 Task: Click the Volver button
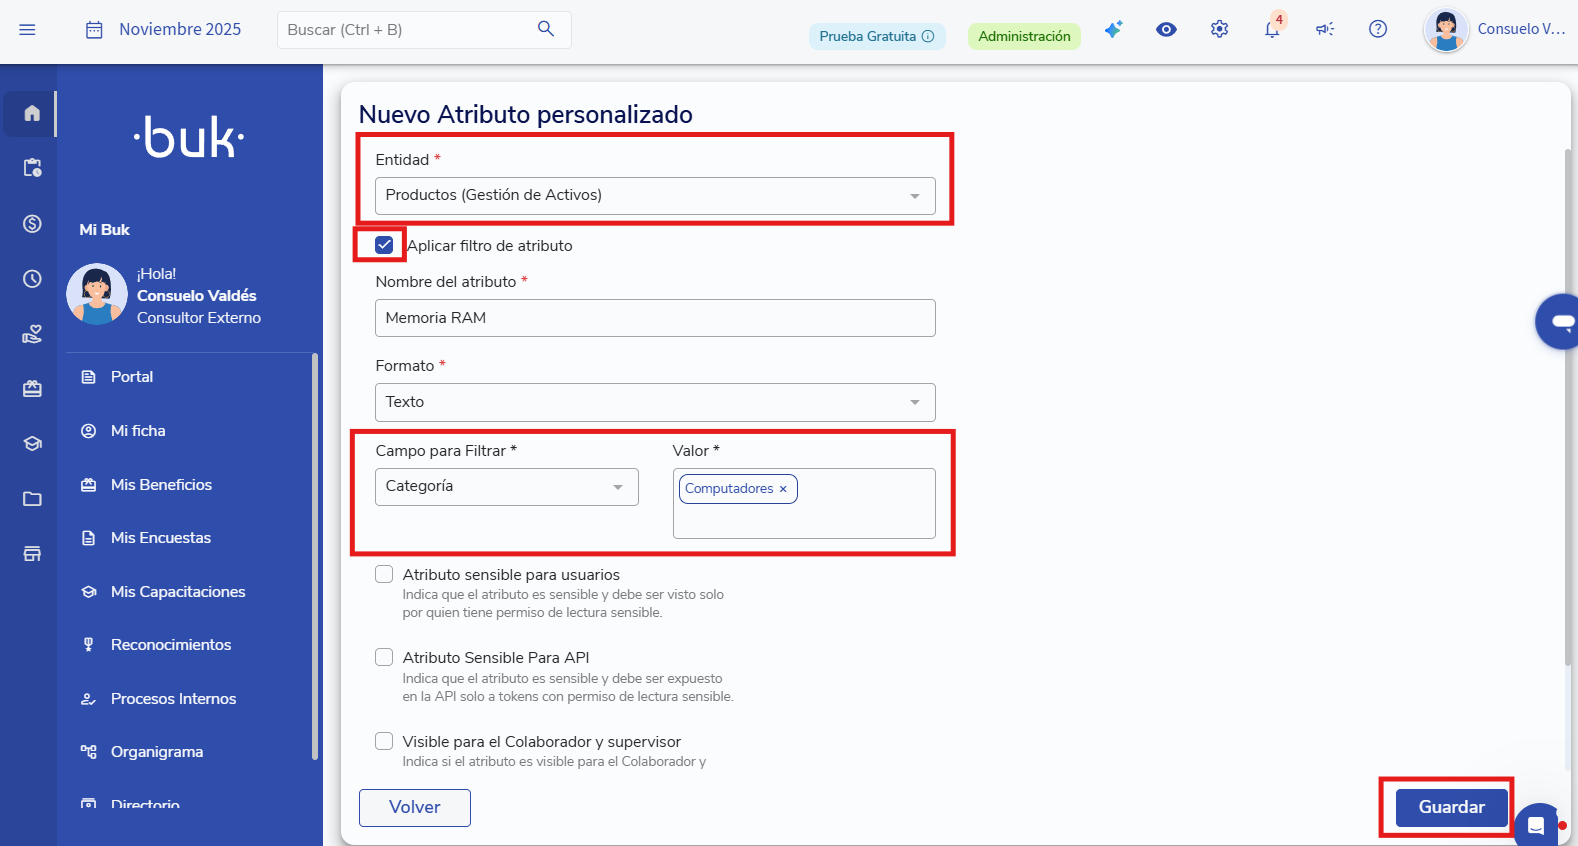tap(415, 808)
